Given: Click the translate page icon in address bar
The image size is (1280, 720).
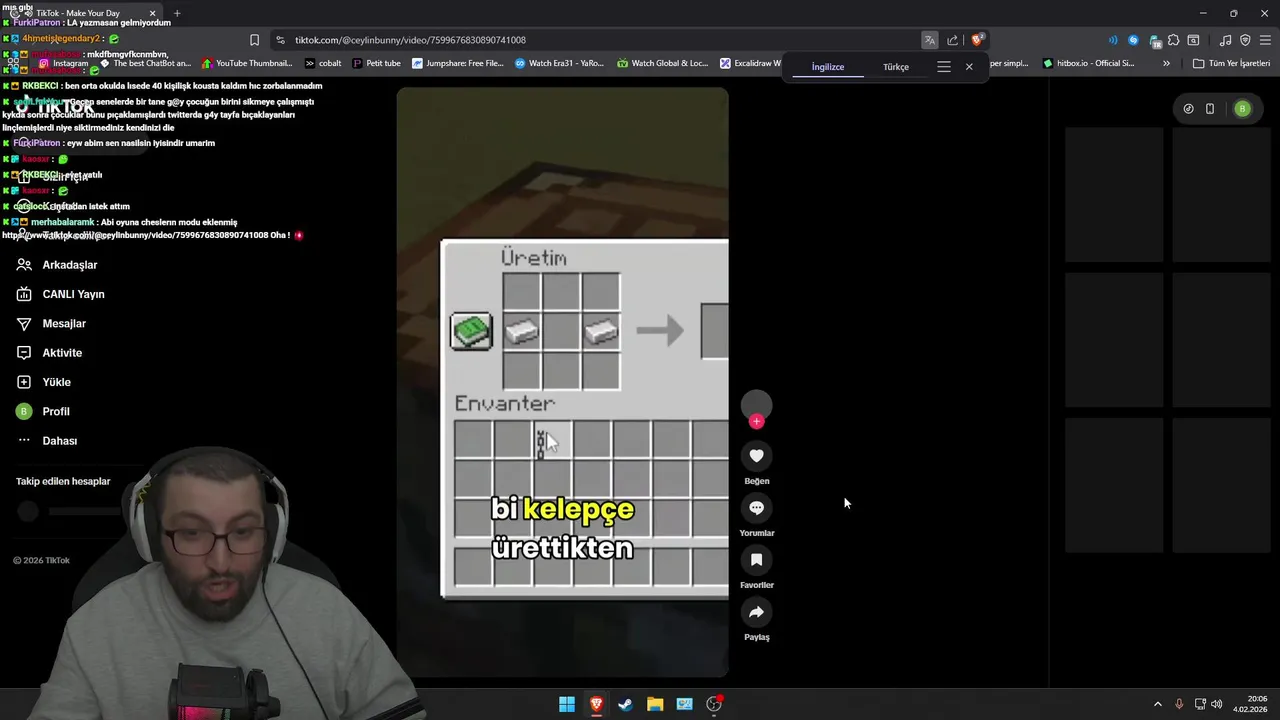Looking at the screenshot, I should tap(930, 40).
